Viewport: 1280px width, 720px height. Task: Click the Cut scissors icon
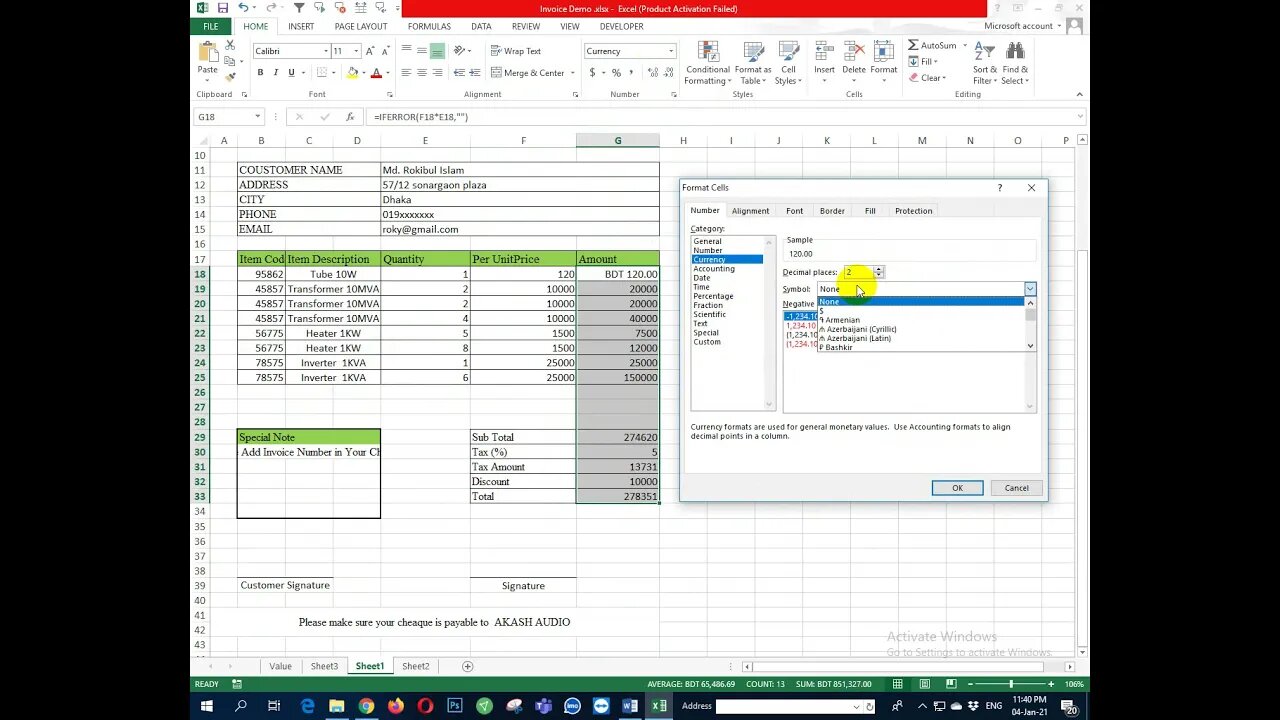coord(230,45)
